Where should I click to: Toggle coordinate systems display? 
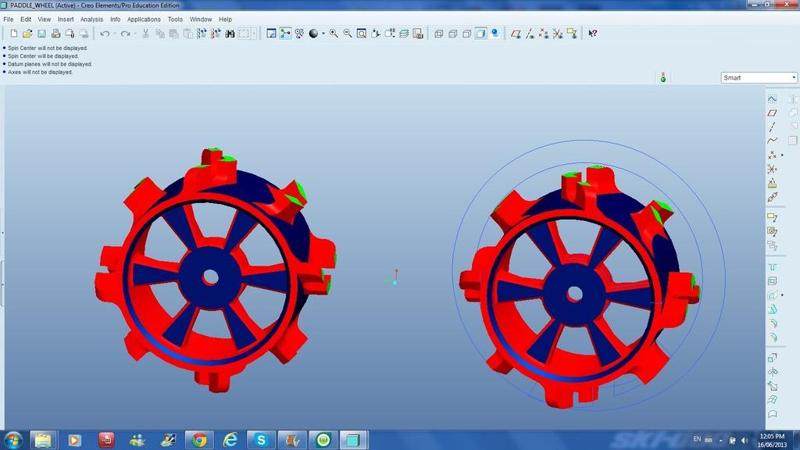tap(558, 34)
